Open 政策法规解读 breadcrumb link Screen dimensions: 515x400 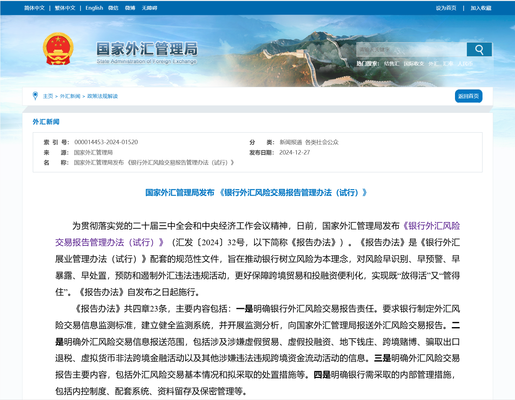click(102, 96)
